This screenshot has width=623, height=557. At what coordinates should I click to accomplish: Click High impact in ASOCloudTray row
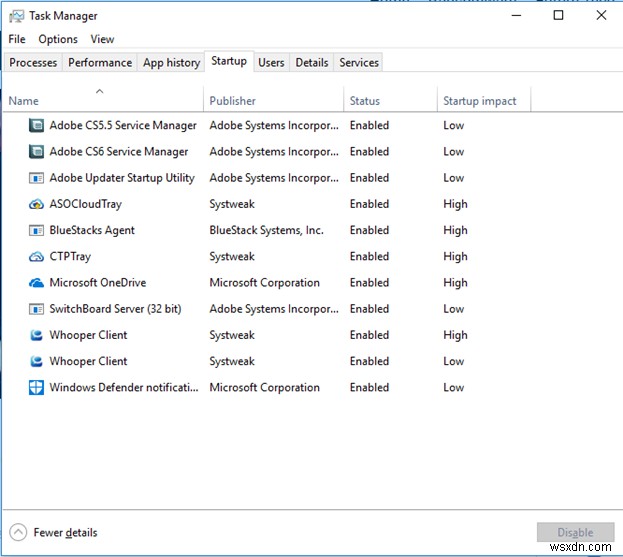pos(455,204)
